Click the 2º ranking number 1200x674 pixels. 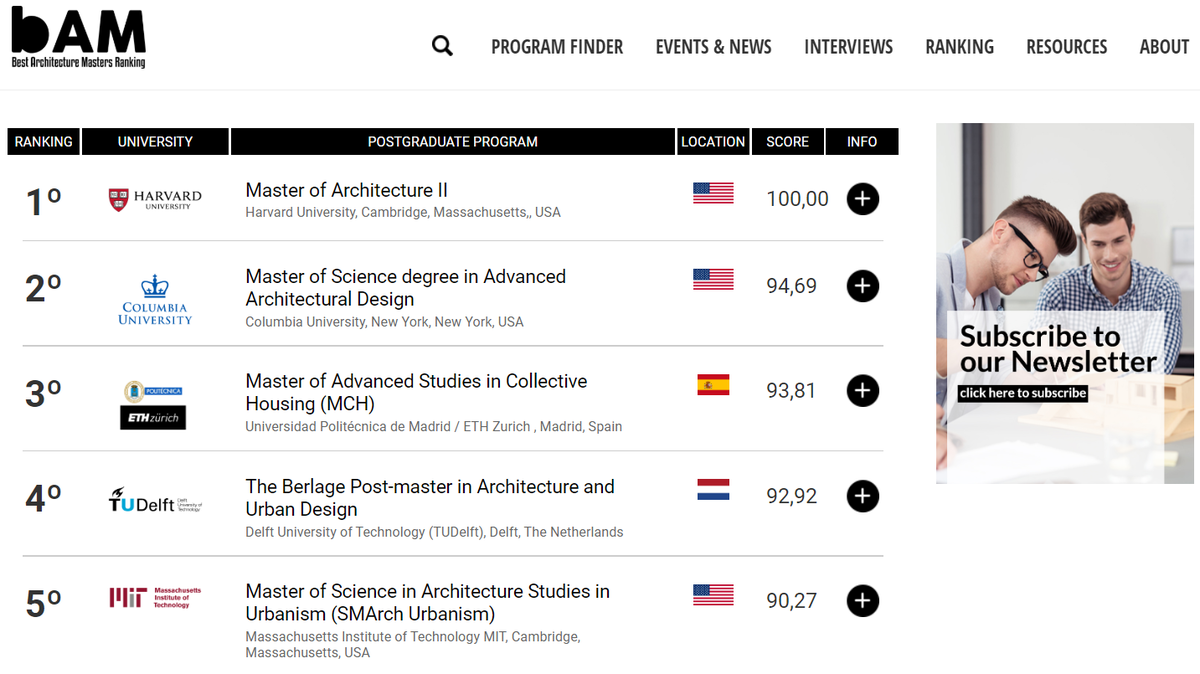[43, 289]
